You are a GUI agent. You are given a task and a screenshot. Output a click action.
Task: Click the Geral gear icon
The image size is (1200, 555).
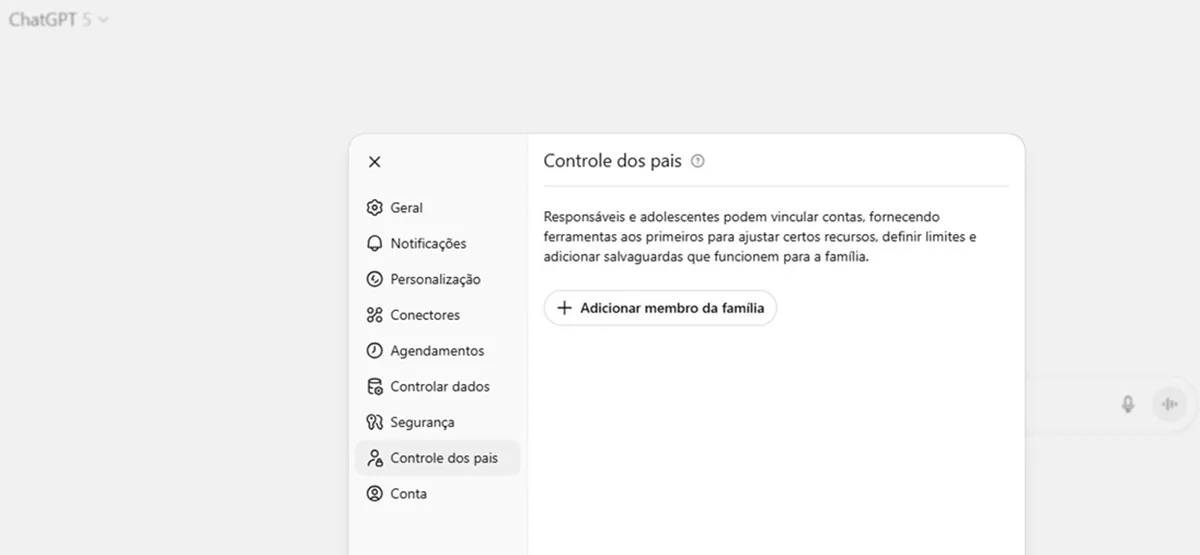(375, 208)
